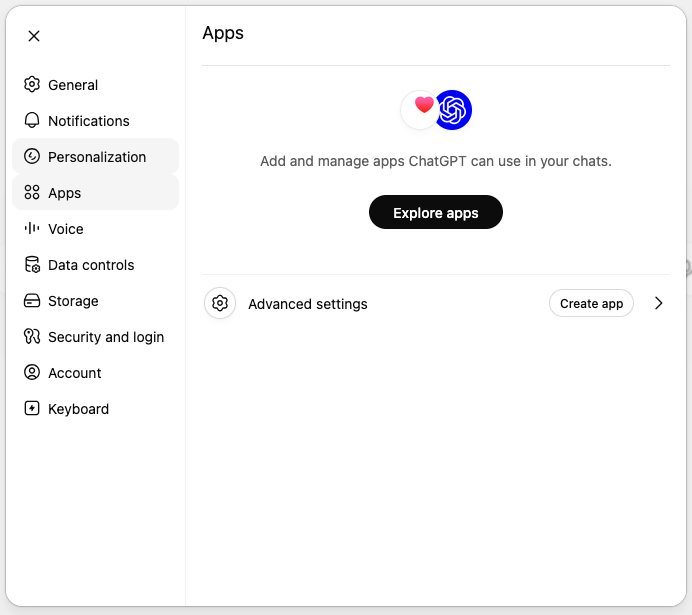Expand Advanced settings with the chevron arrow

658,303
